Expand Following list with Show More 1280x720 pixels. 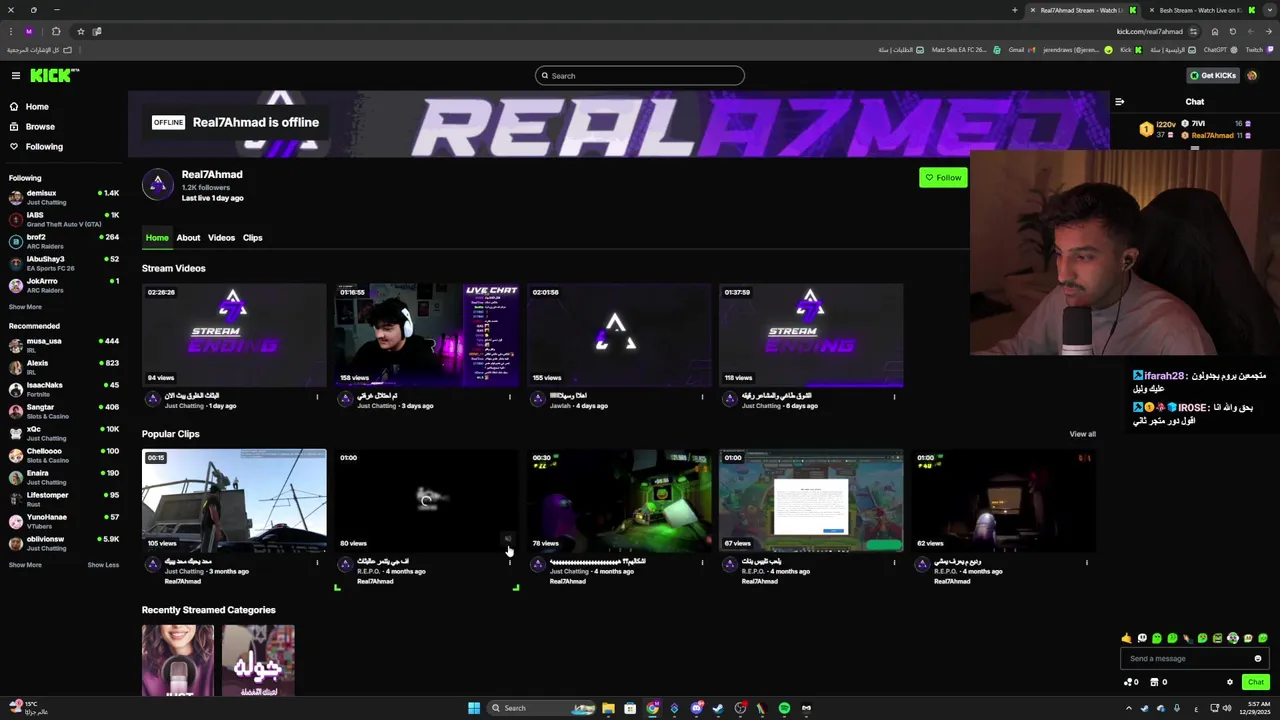coord(25,307)
